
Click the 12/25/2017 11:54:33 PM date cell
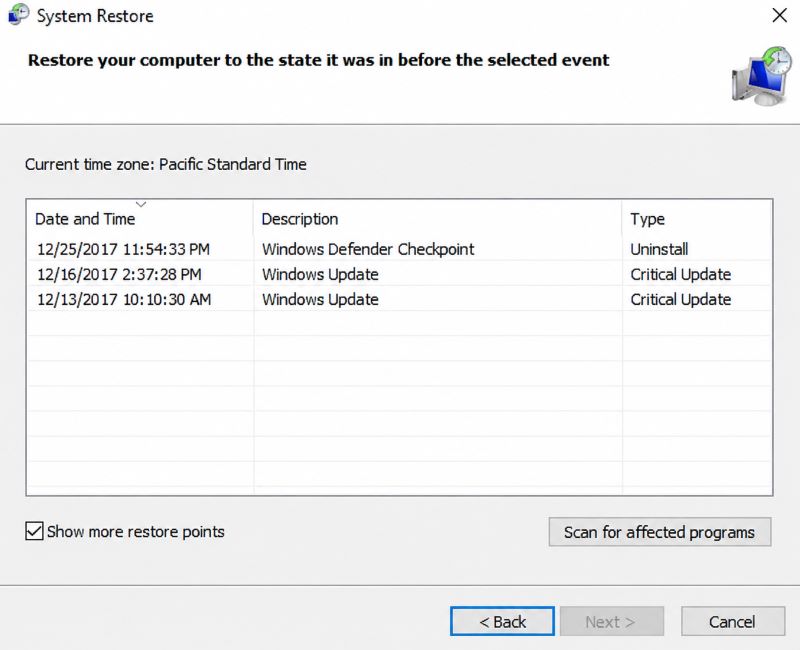pyautogui.click(x=123, y=249)
